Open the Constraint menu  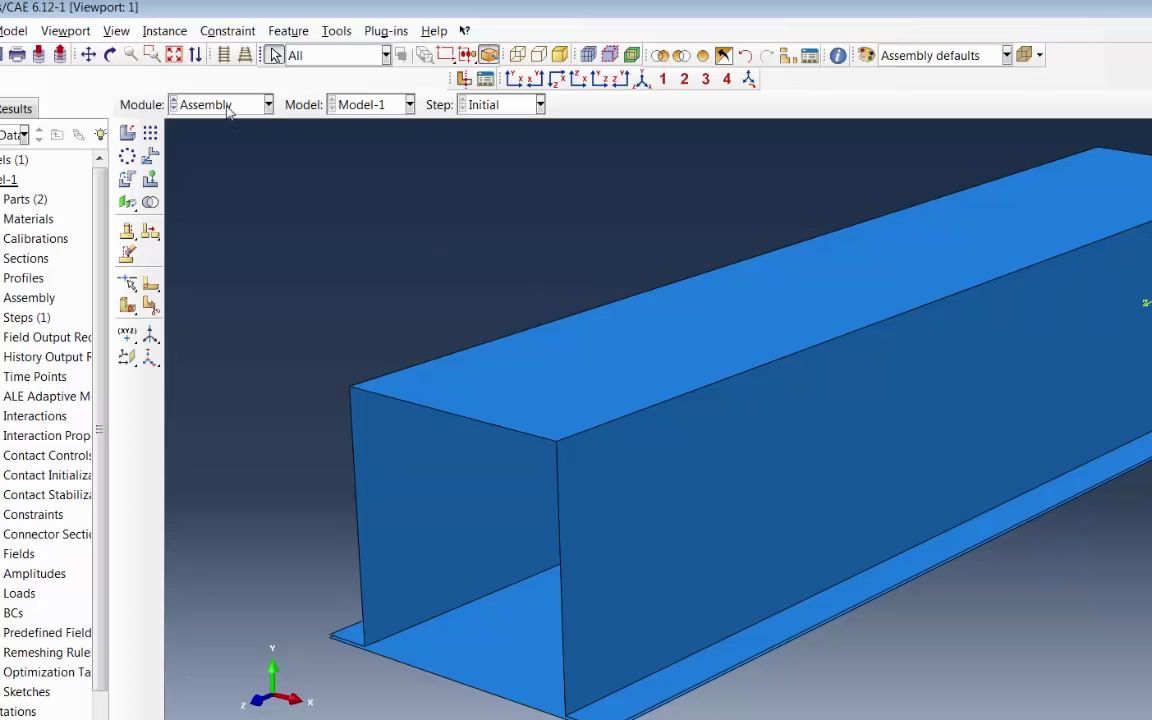click(227, 30)
